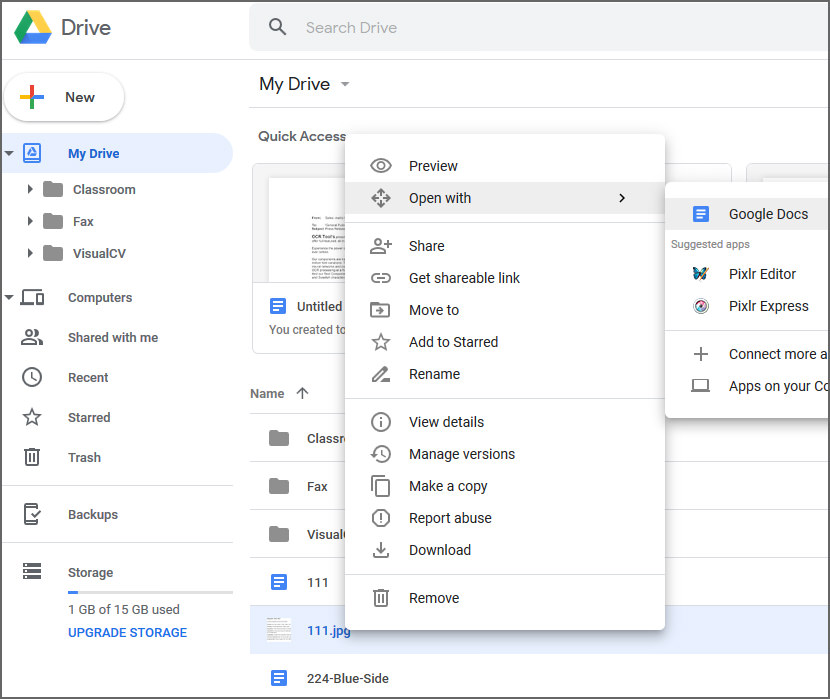This screenshot has height=699, width=830.
Task: Click the Google Drive logo
Action: coord(33,28)
